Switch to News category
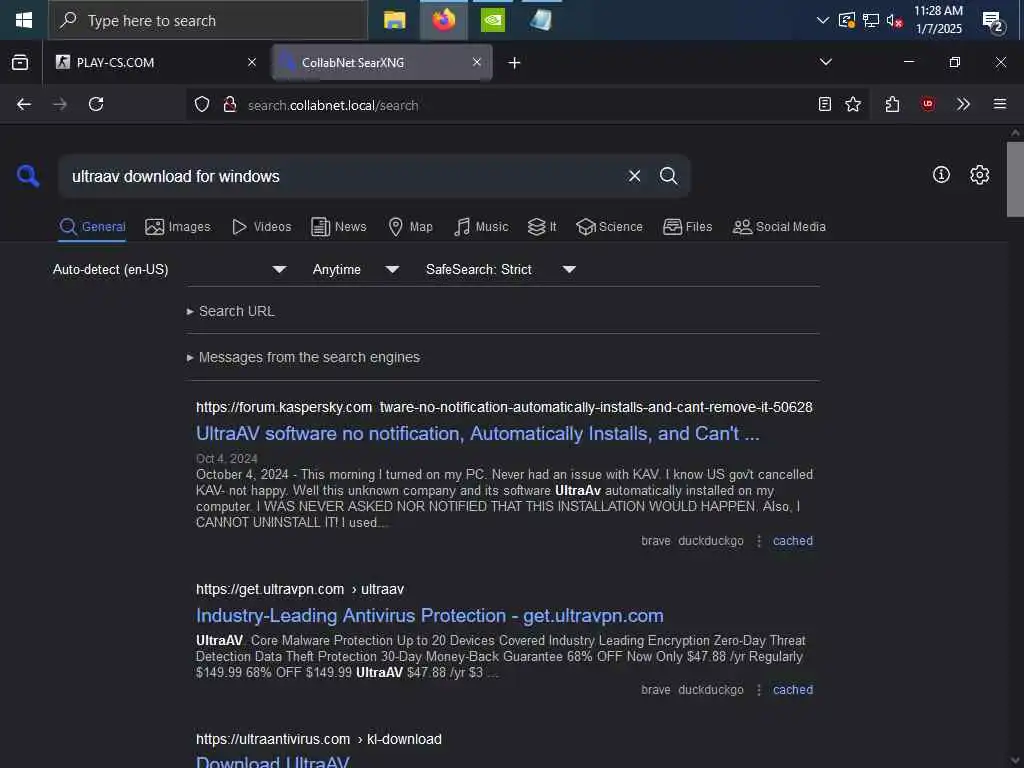This screenshot has height=768, width=1024. point(339,227)
